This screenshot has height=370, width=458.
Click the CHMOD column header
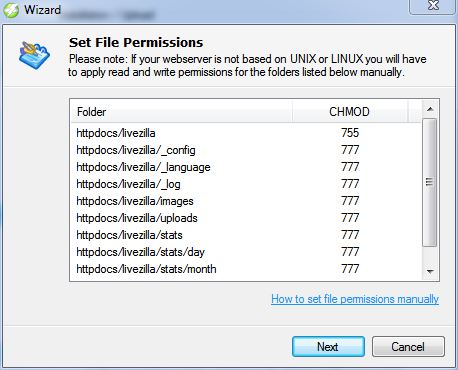[x=350, y=112]
